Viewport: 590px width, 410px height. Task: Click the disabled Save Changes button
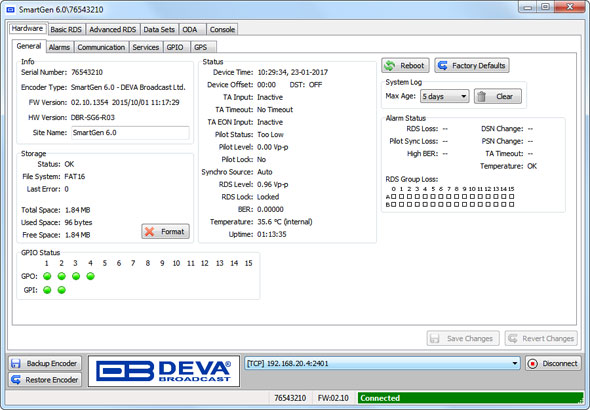tap(463, 339)
